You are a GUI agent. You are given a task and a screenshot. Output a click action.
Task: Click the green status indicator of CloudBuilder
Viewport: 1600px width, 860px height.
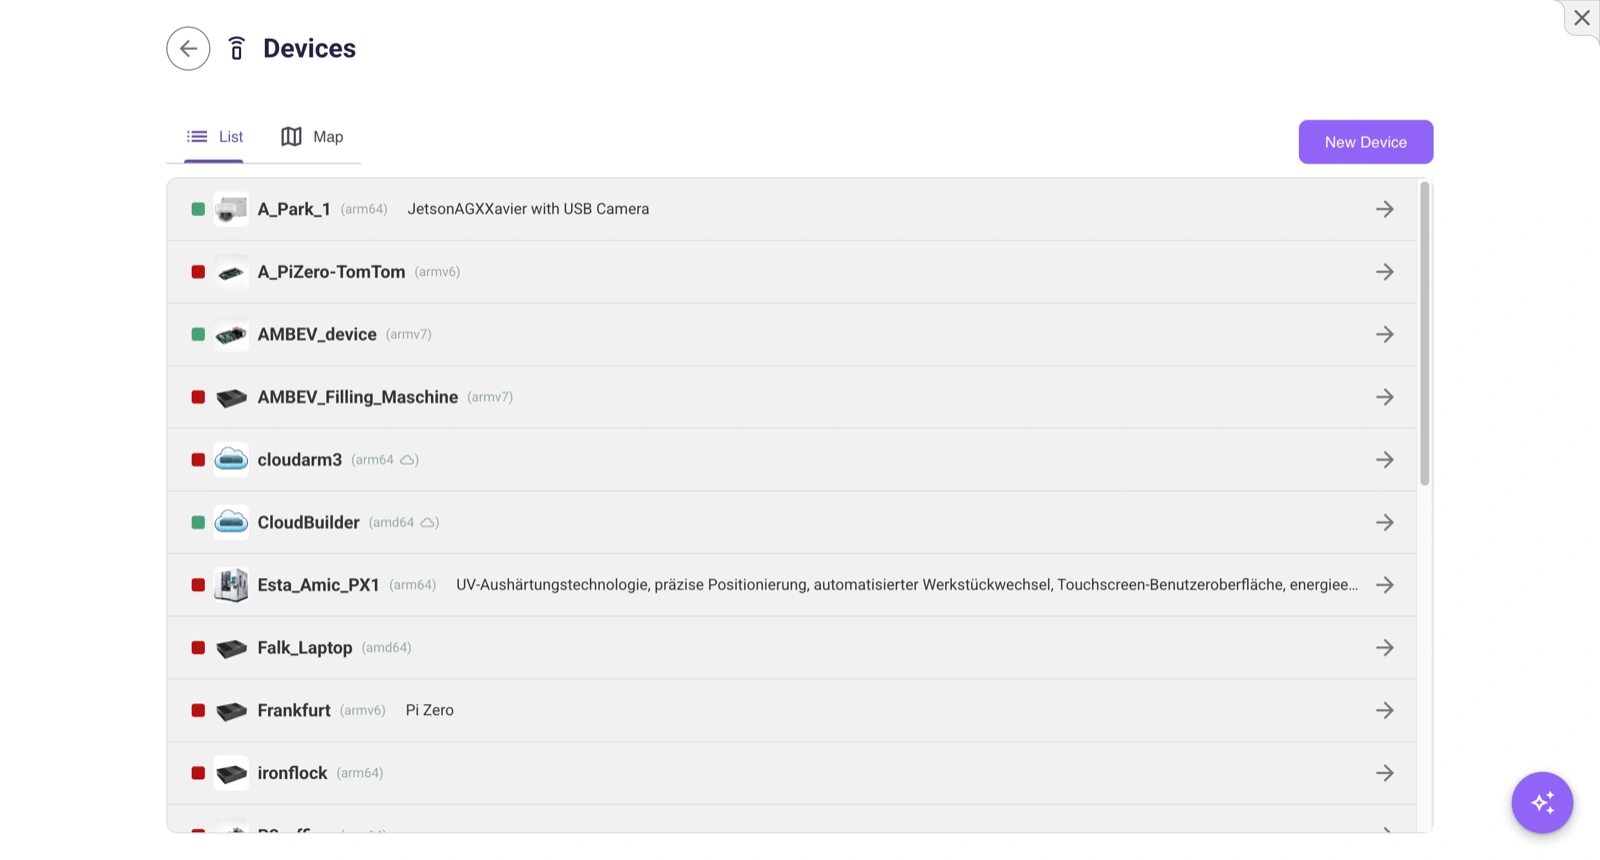pyautogui.click(x=198, y=522)
